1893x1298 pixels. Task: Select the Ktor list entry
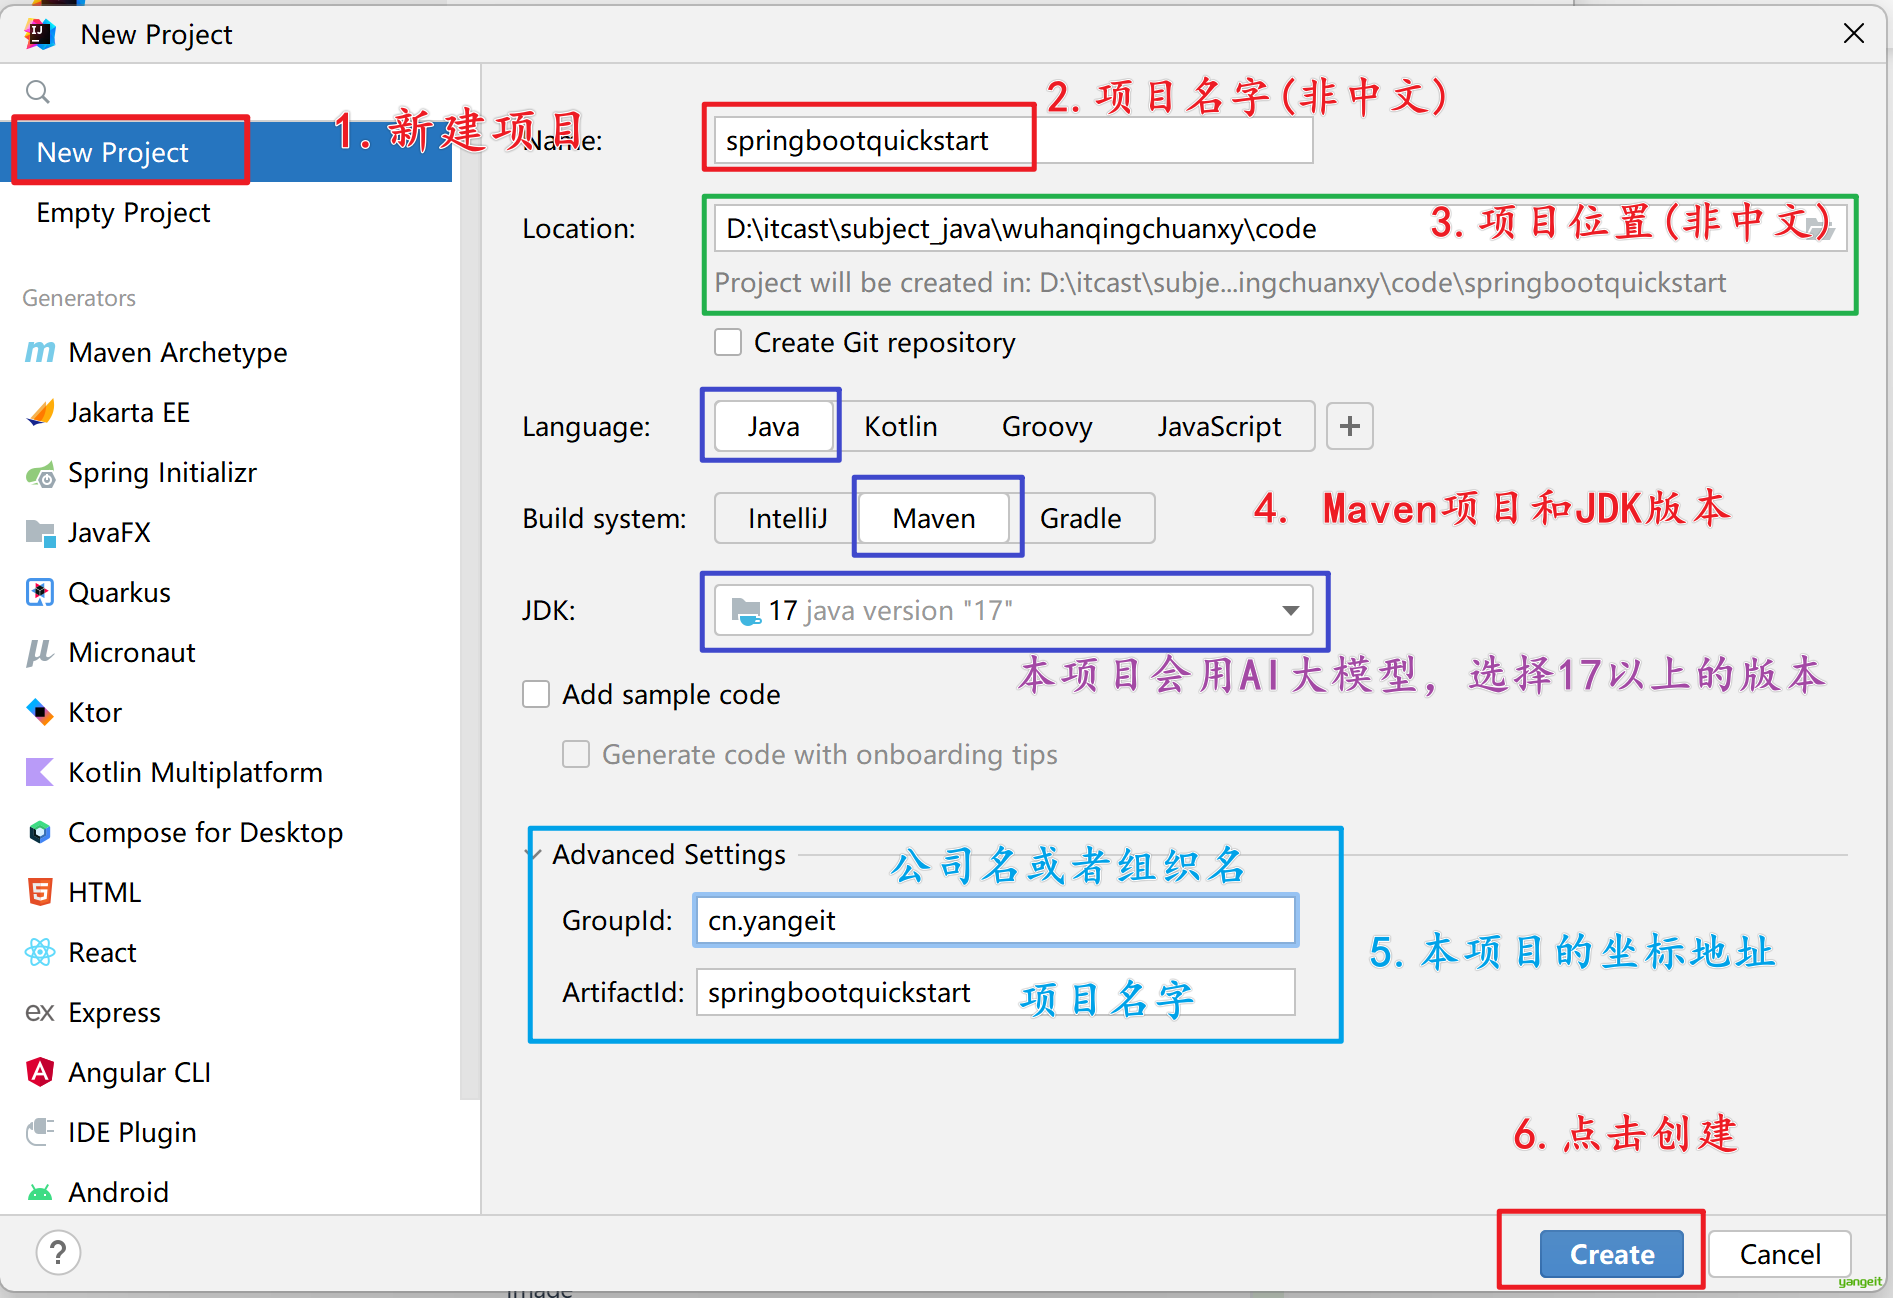[95, 713]
